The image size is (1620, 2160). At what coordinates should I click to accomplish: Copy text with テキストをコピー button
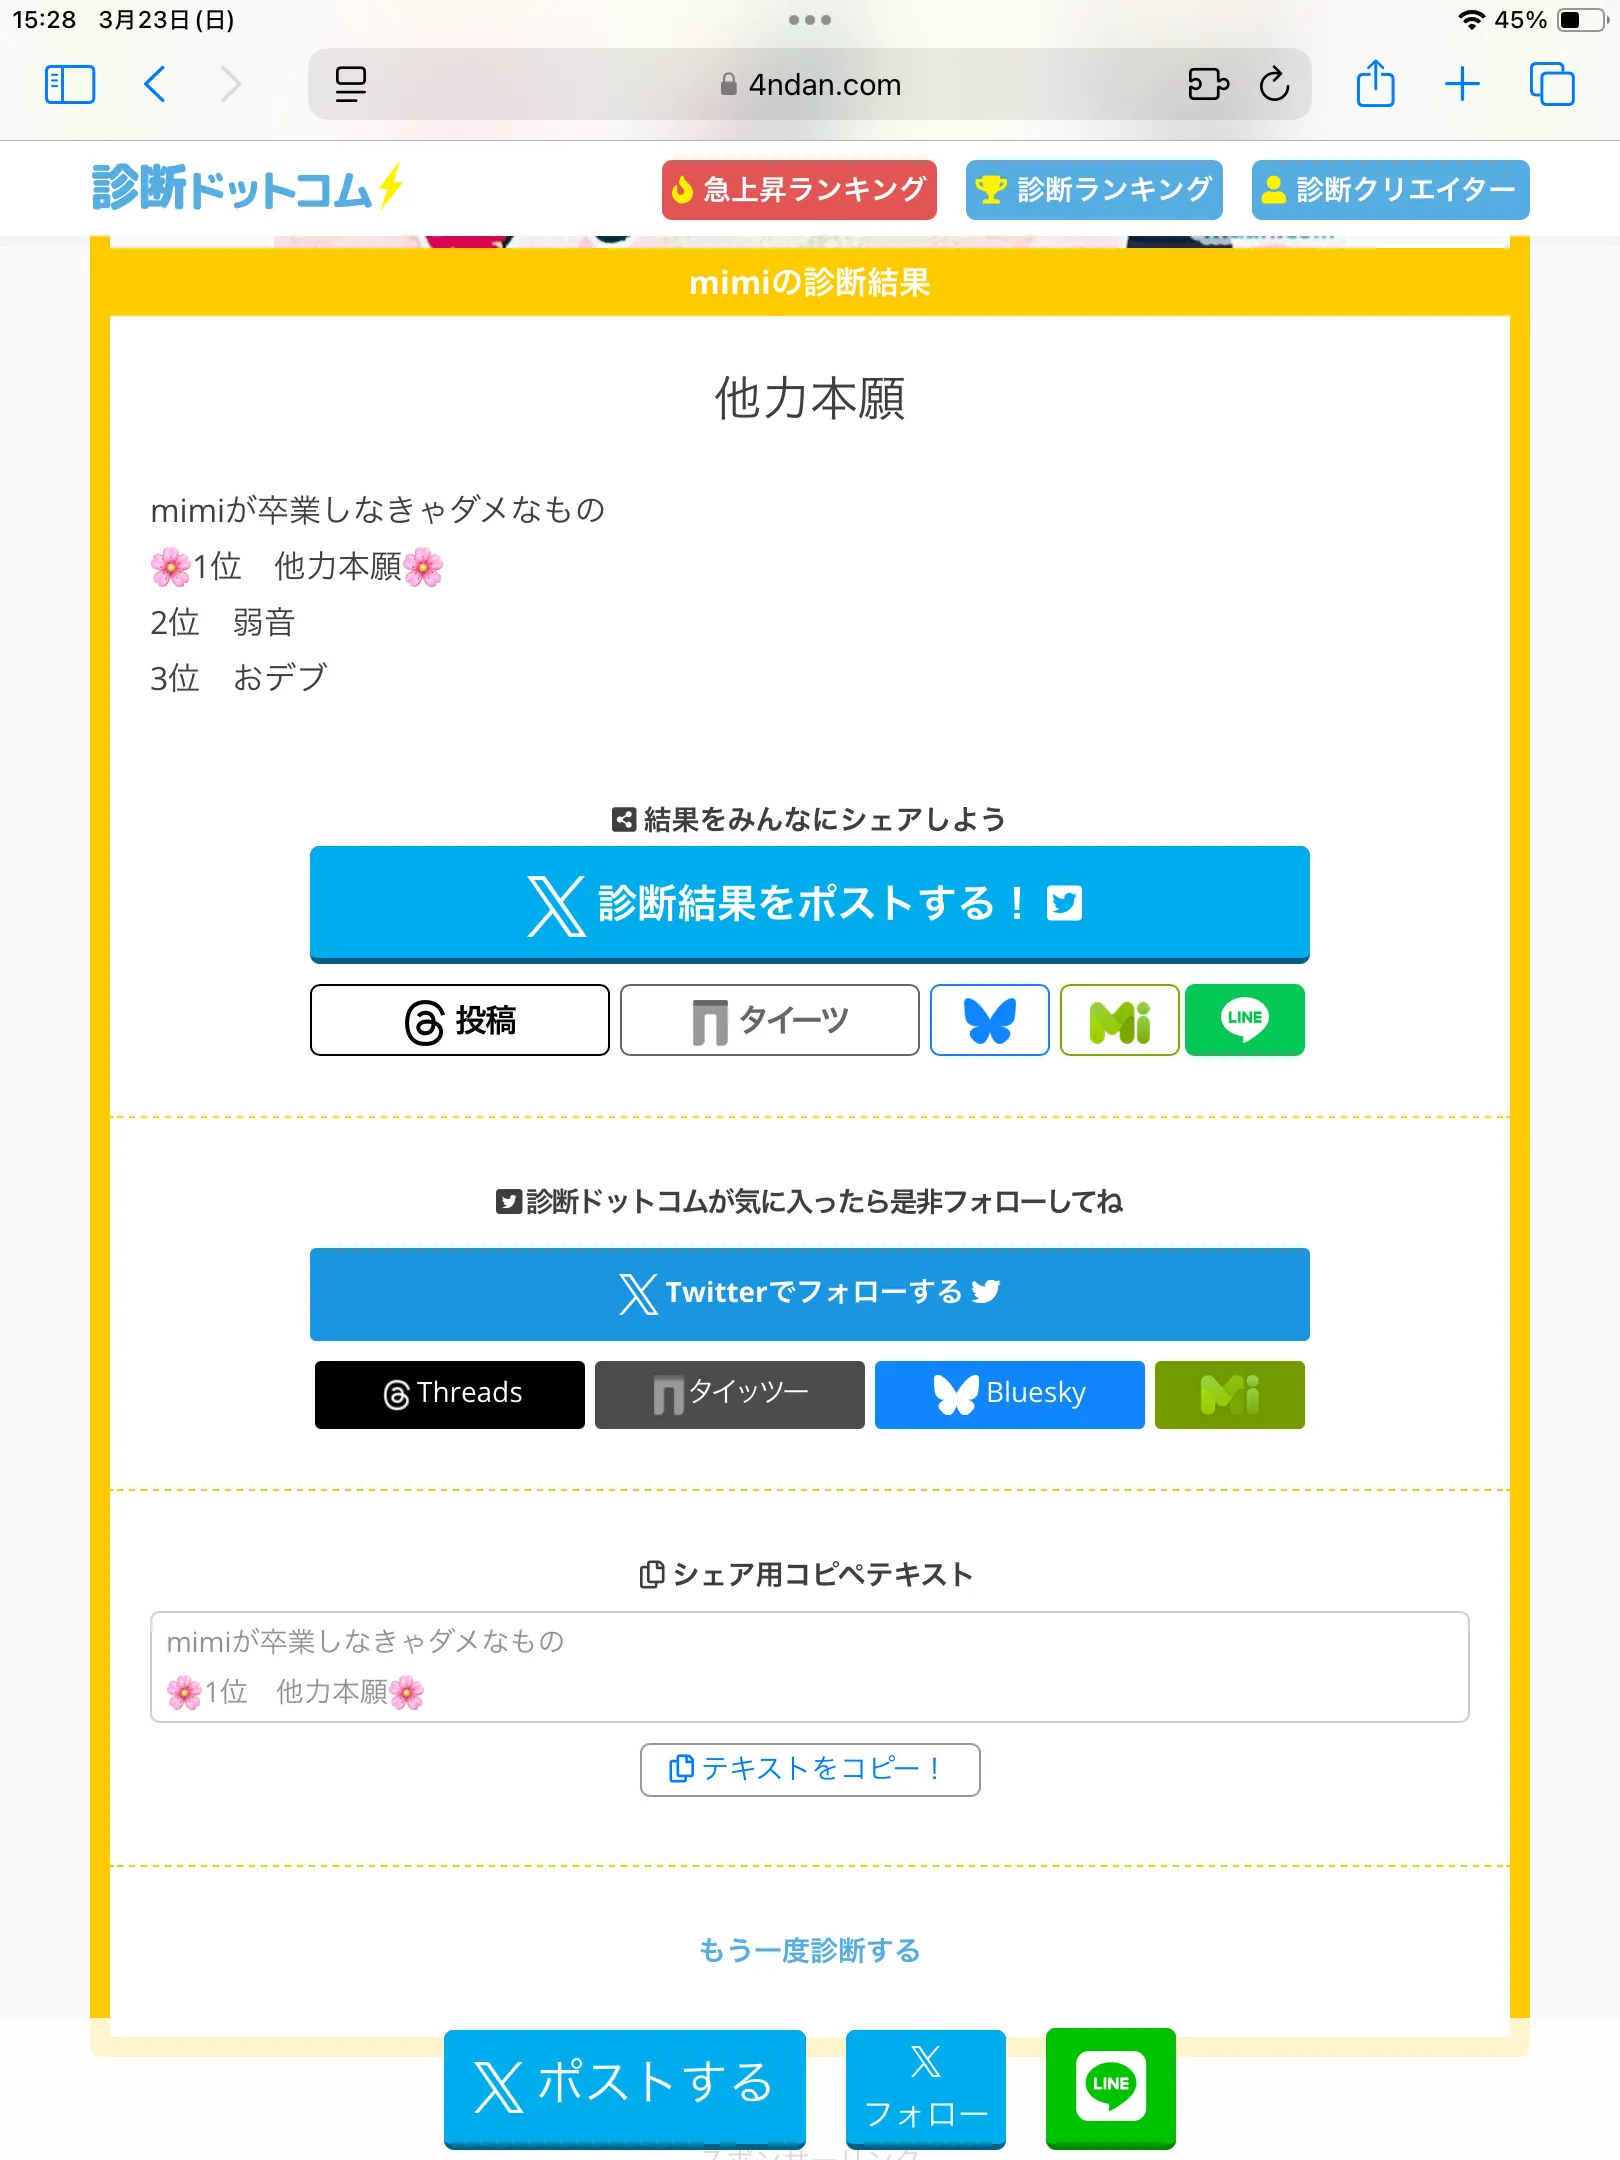[x=810, y=1769]
